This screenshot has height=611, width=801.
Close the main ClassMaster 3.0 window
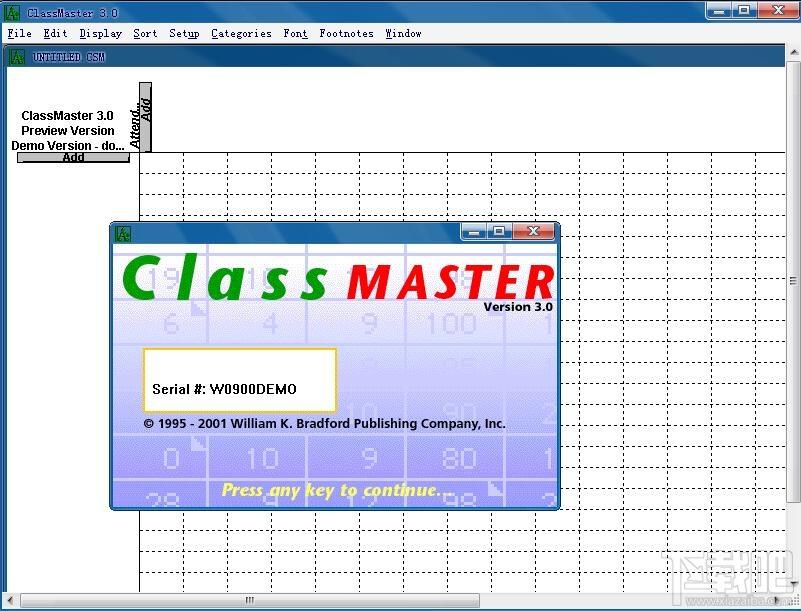click(x=778, y=11)
